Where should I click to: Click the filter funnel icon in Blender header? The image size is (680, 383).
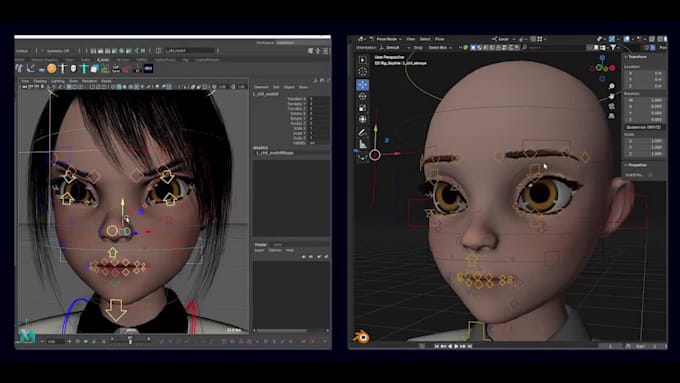coord(613,47)
